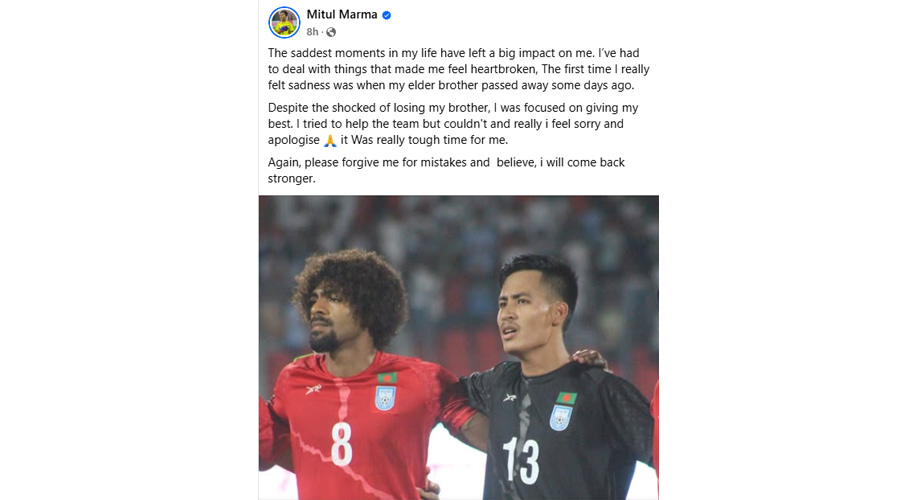Screen dimensions: 900x500
Task: Click the number 13 on black jersey
Action: click(x=521, y=461)
